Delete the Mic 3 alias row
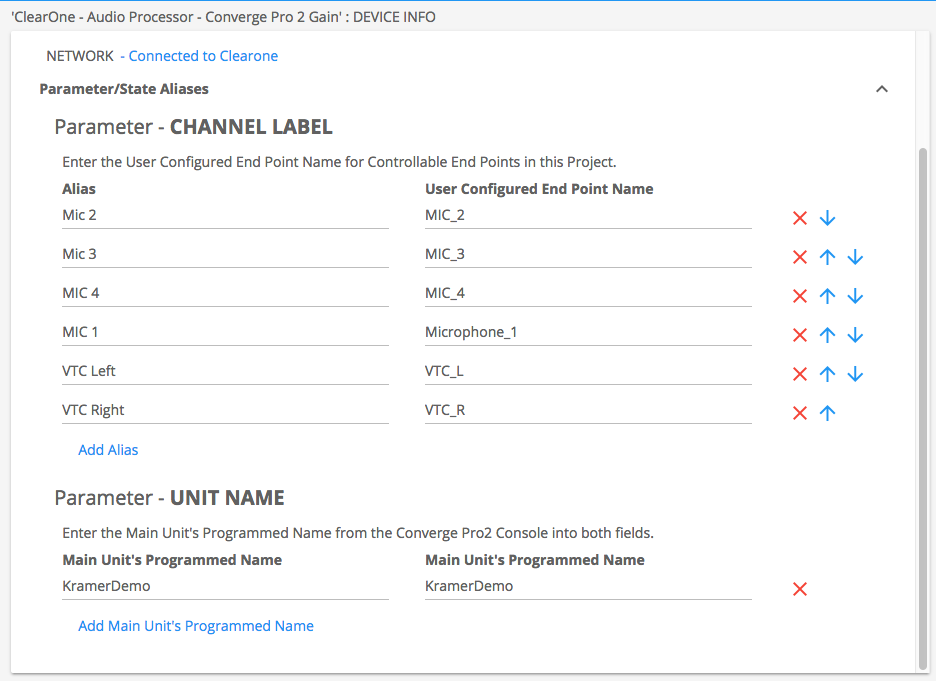Image resolution: width=936 pixels, height=681 pixels. (x=799, y=257)
